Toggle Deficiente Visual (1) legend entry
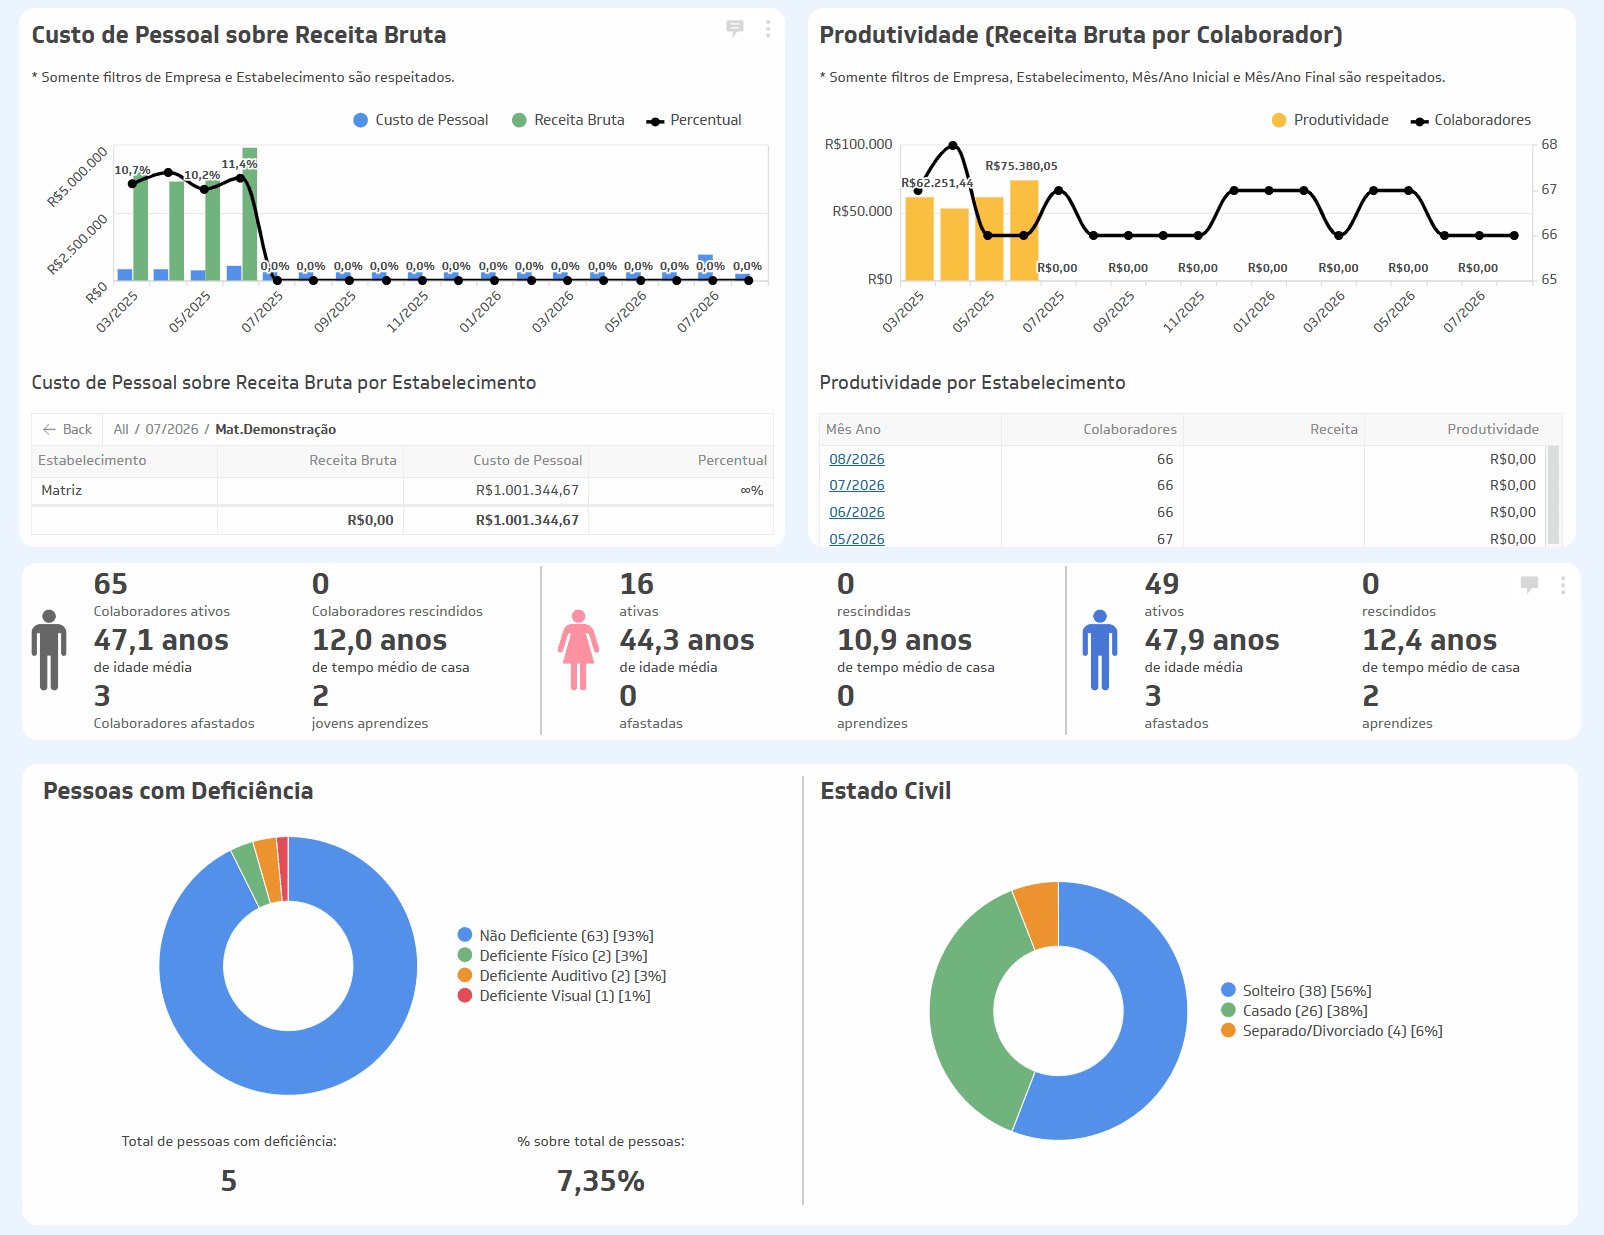The height and width of the screenshot is (1235, 1604). pos(554,996)
